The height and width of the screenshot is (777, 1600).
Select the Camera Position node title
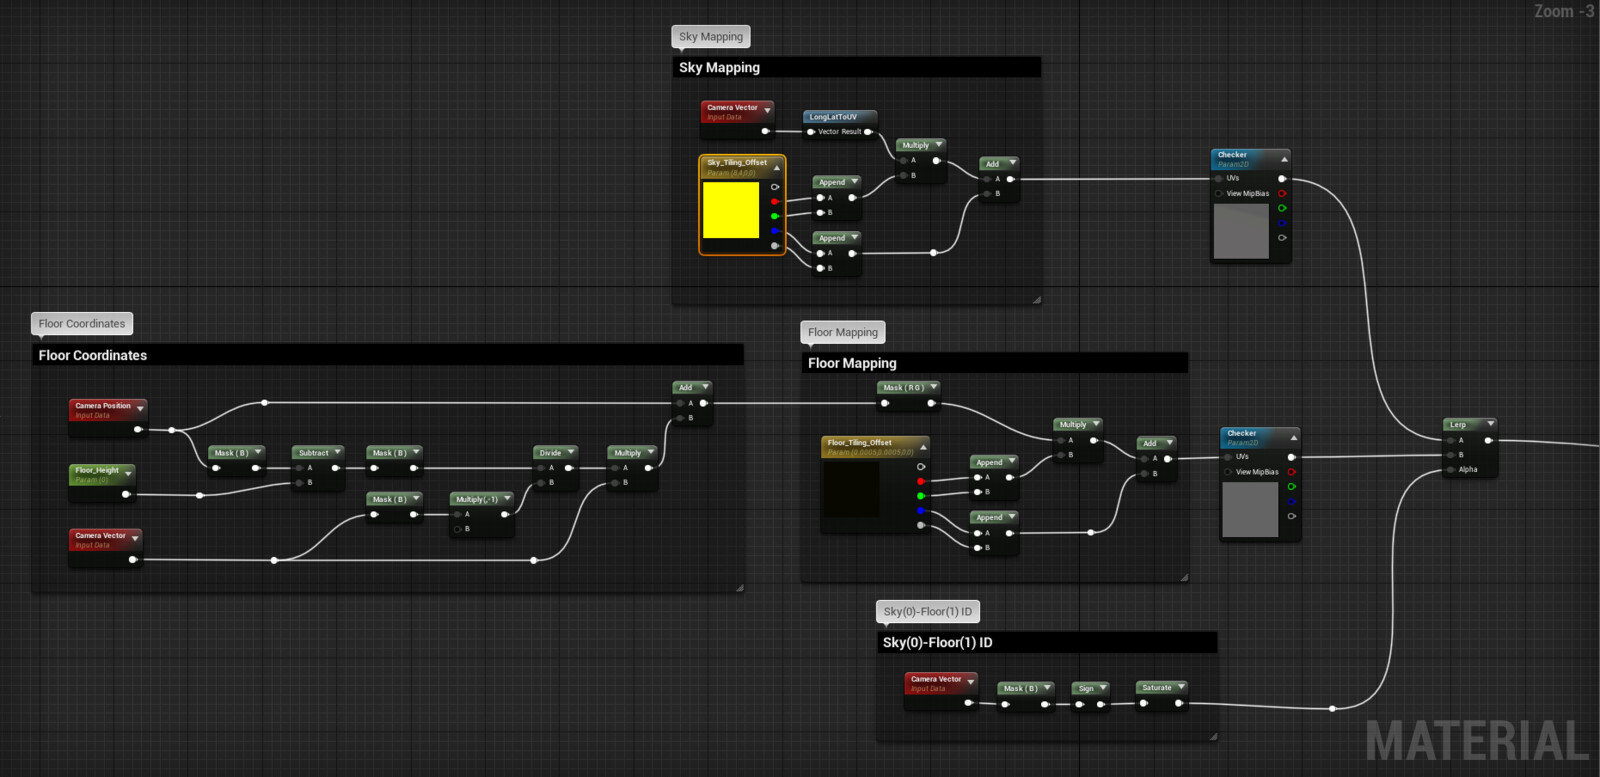pos(103,406)
